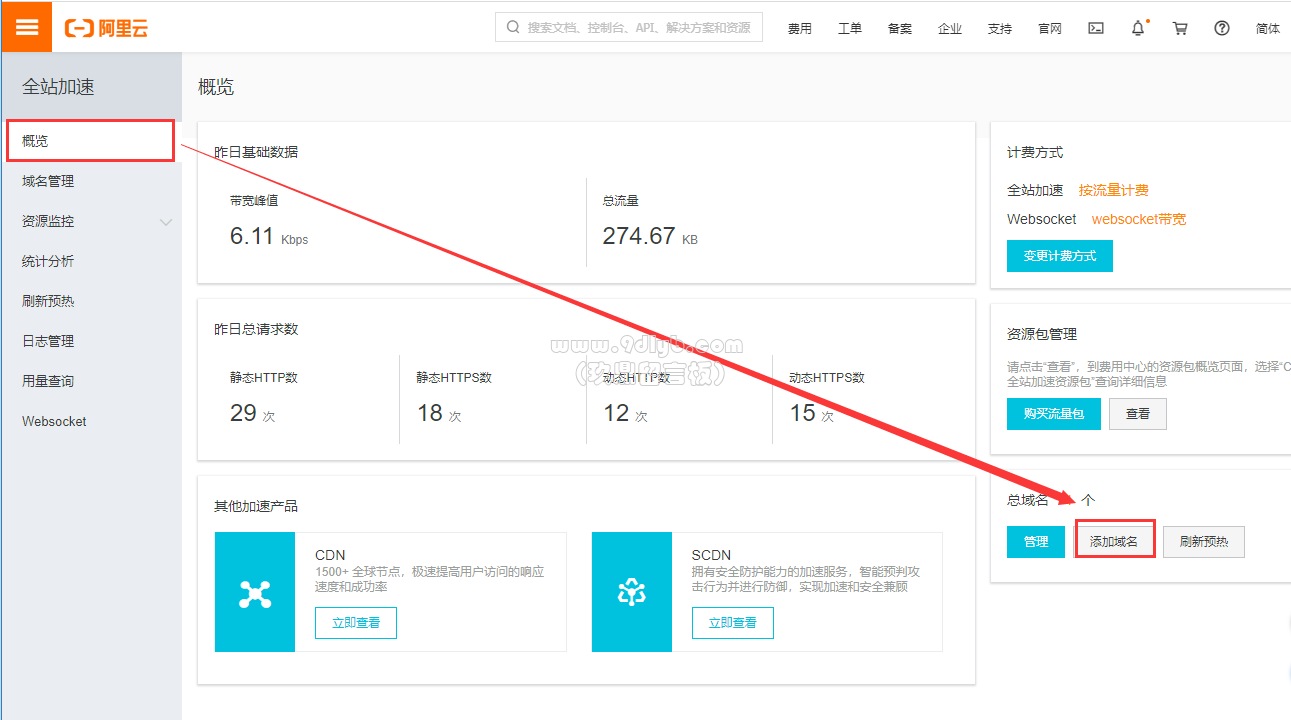Click the search documentation input field
1291x720 pixels.
[638, 28]
